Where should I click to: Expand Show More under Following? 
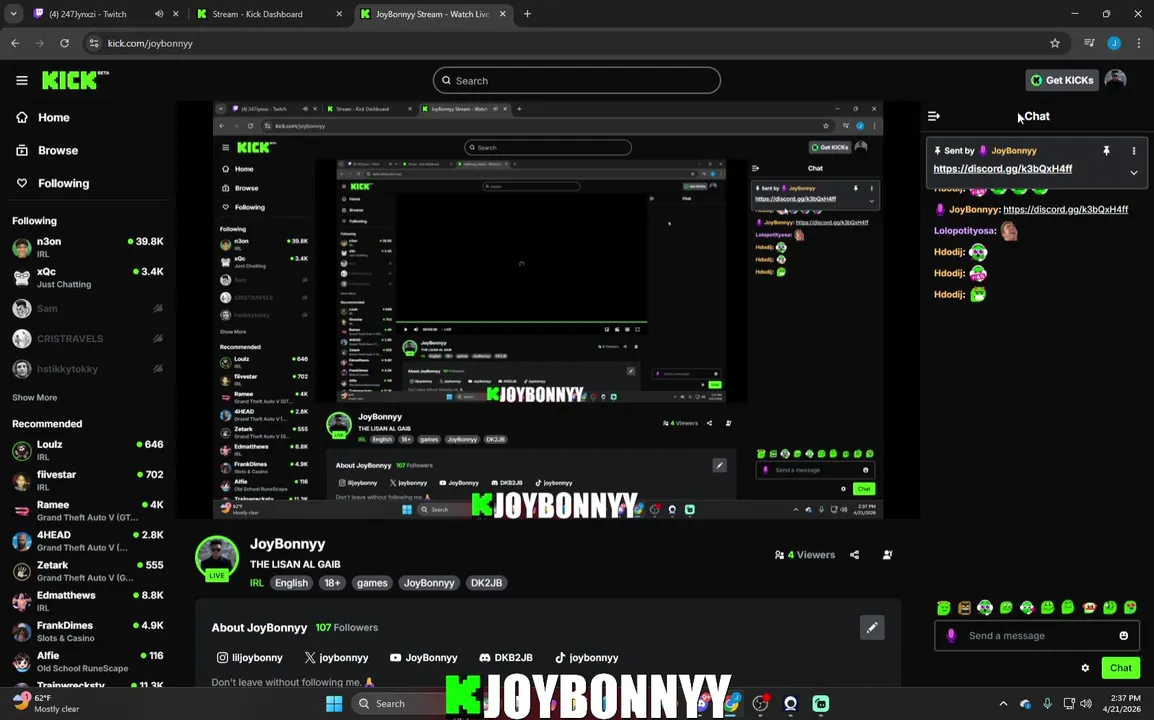(35, 398)
